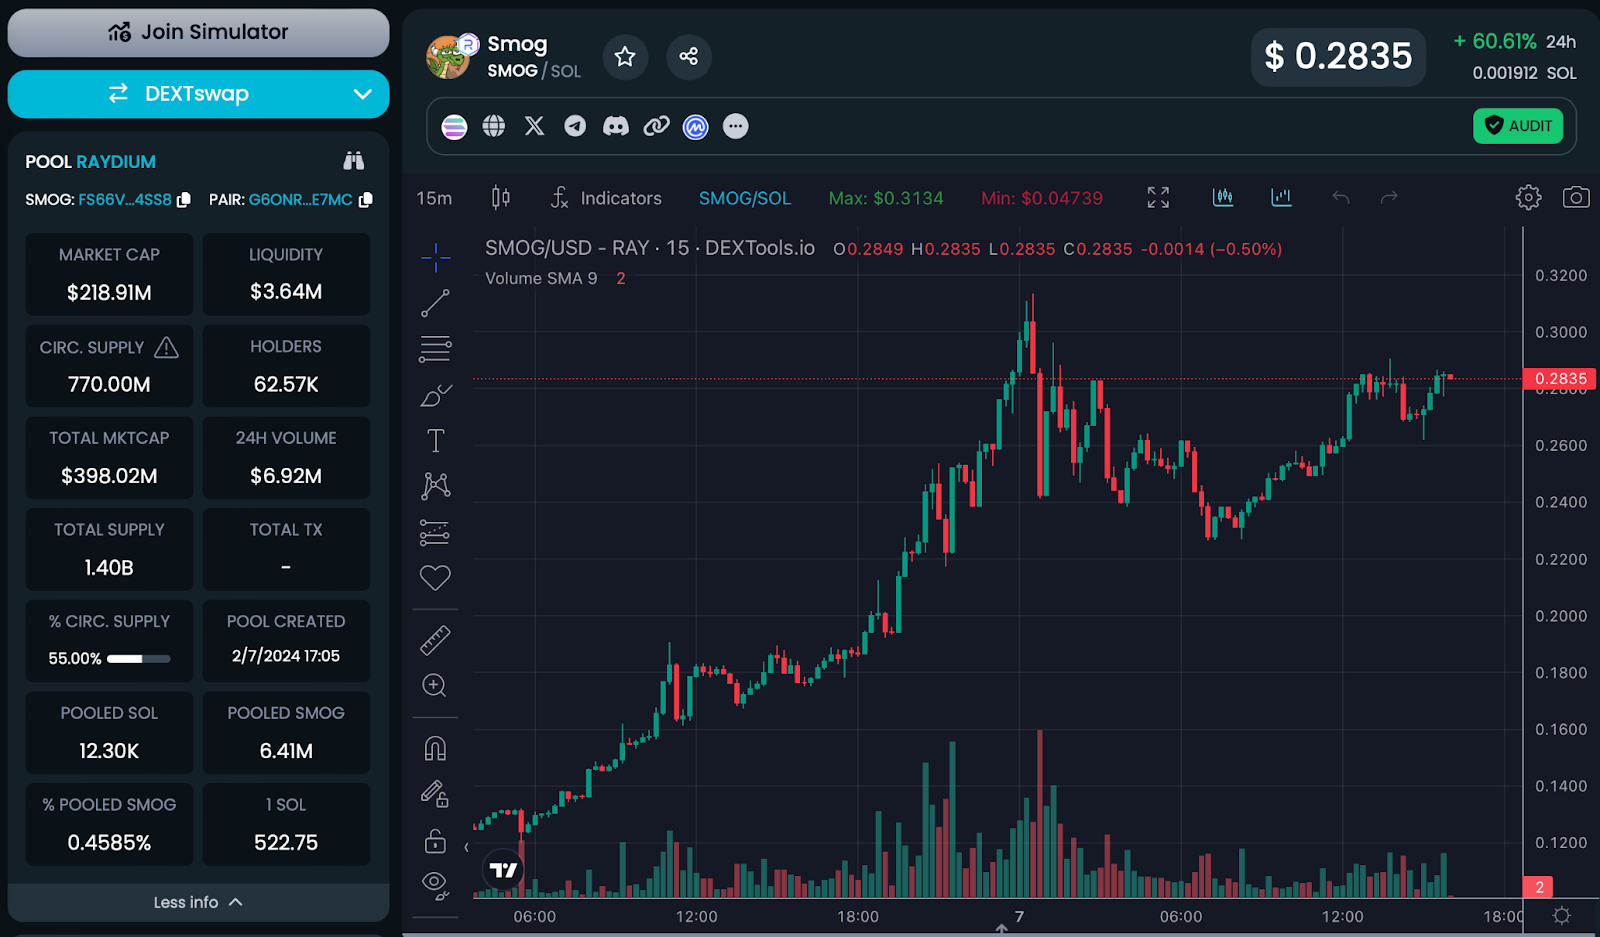Click the zoom in tool

click(435, 685)
